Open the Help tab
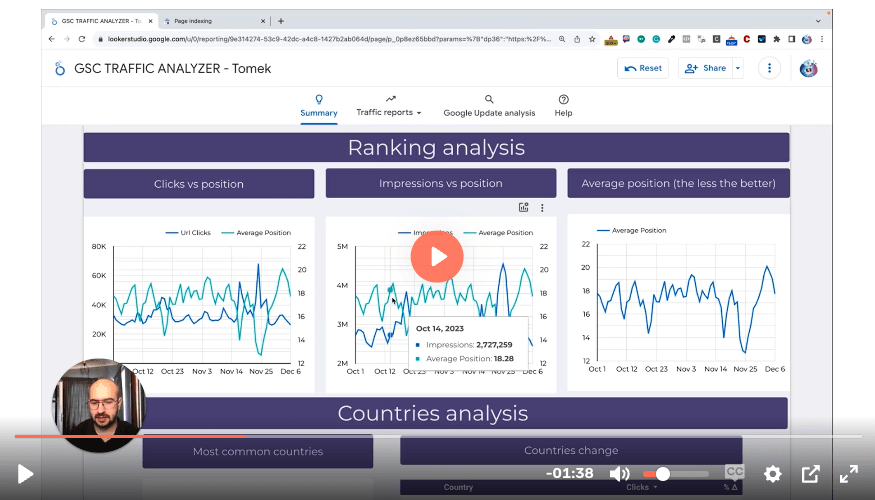The width and height of the screenshot is (875, 500). [x=563, y=106]
